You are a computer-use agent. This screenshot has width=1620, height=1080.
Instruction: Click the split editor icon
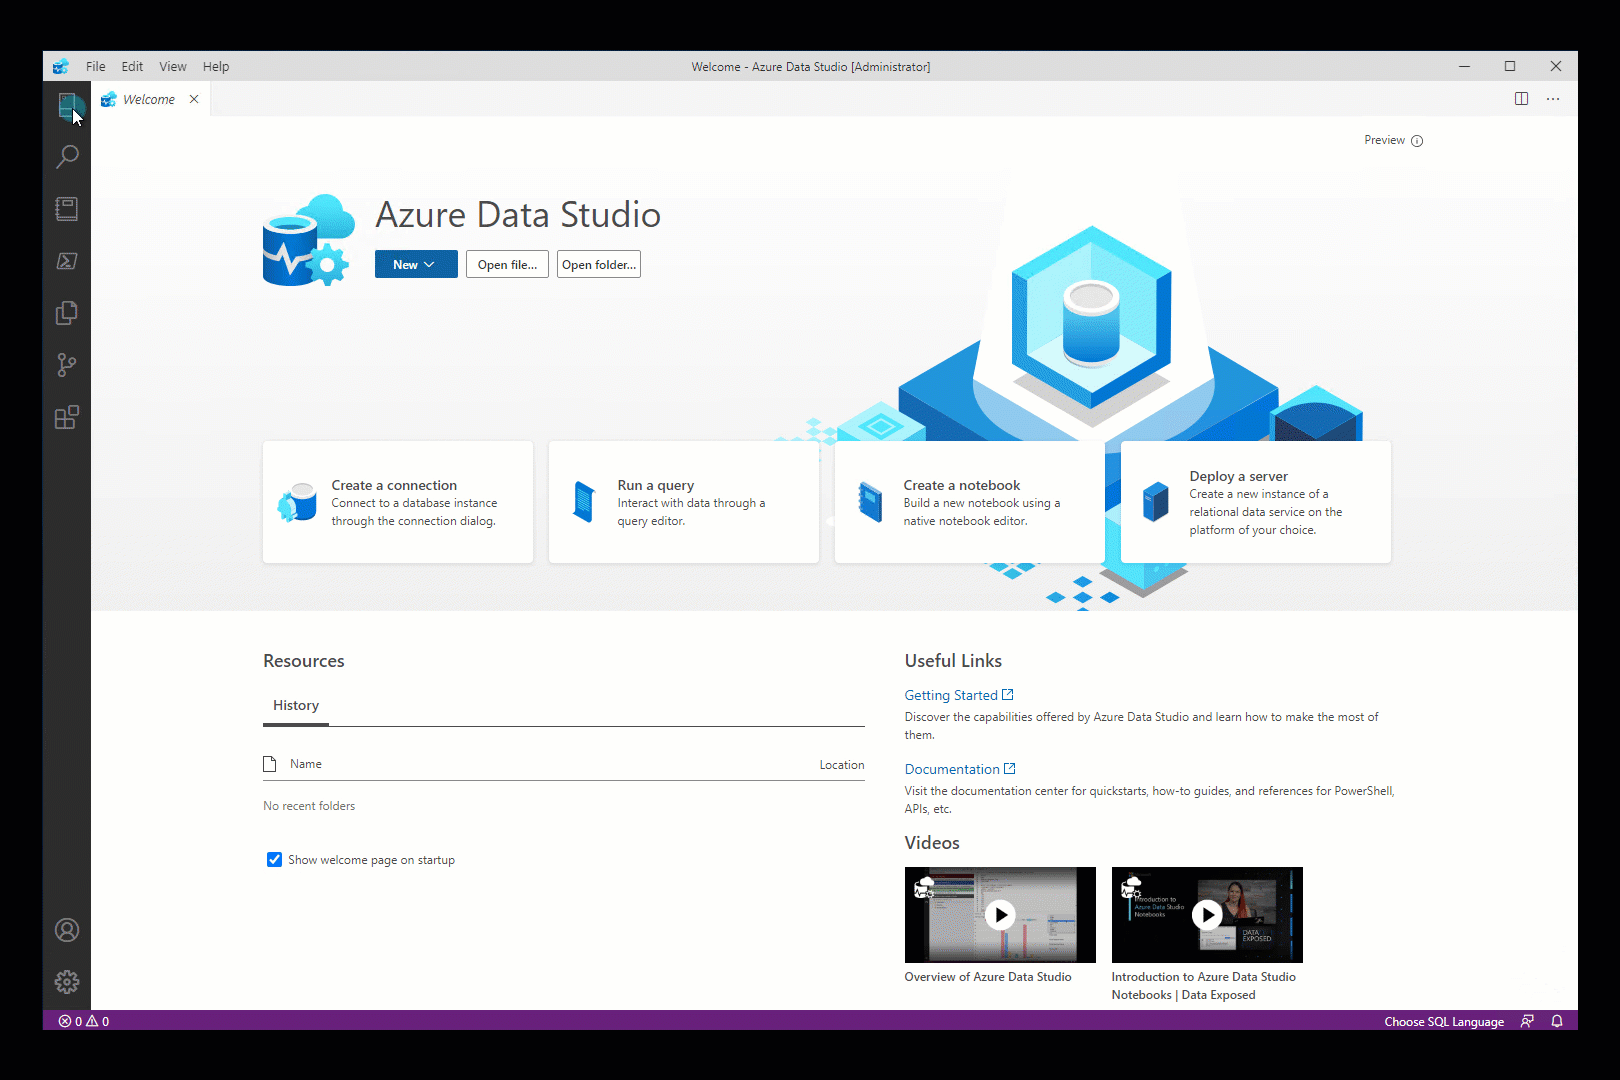pos(1521,99)
